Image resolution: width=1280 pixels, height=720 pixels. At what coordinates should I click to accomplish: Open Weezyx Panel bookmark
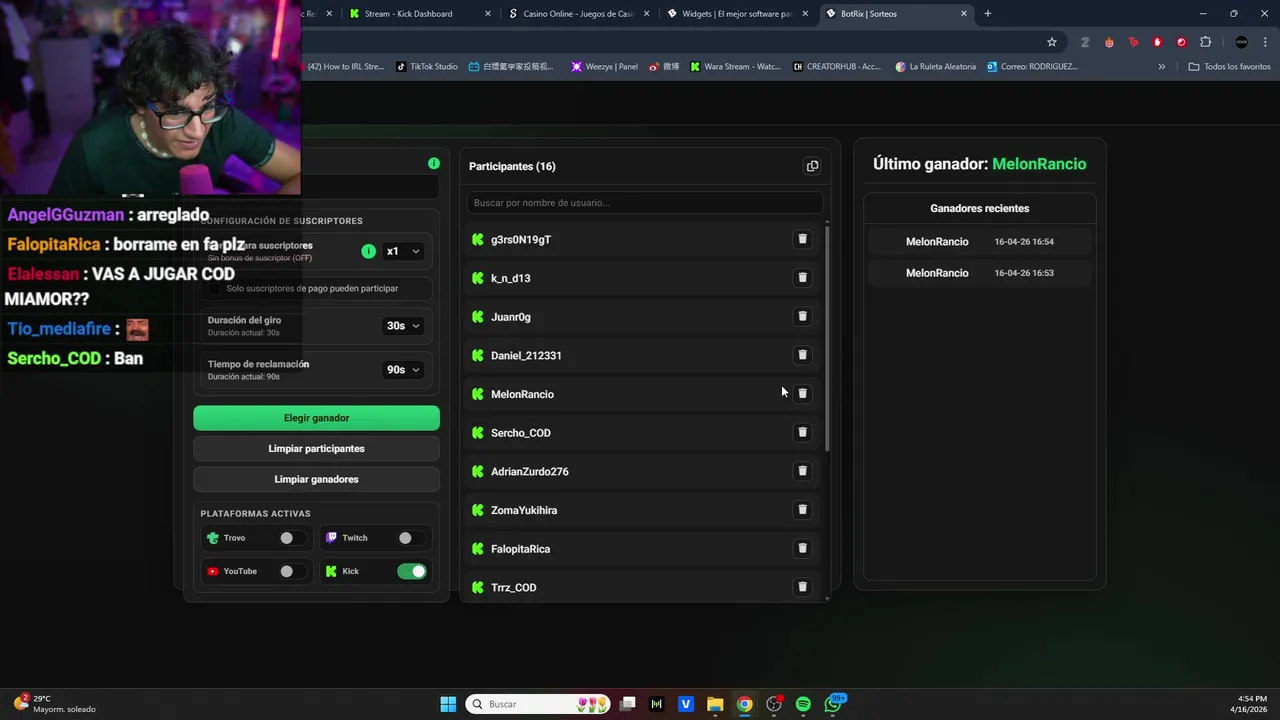[605, 67]
